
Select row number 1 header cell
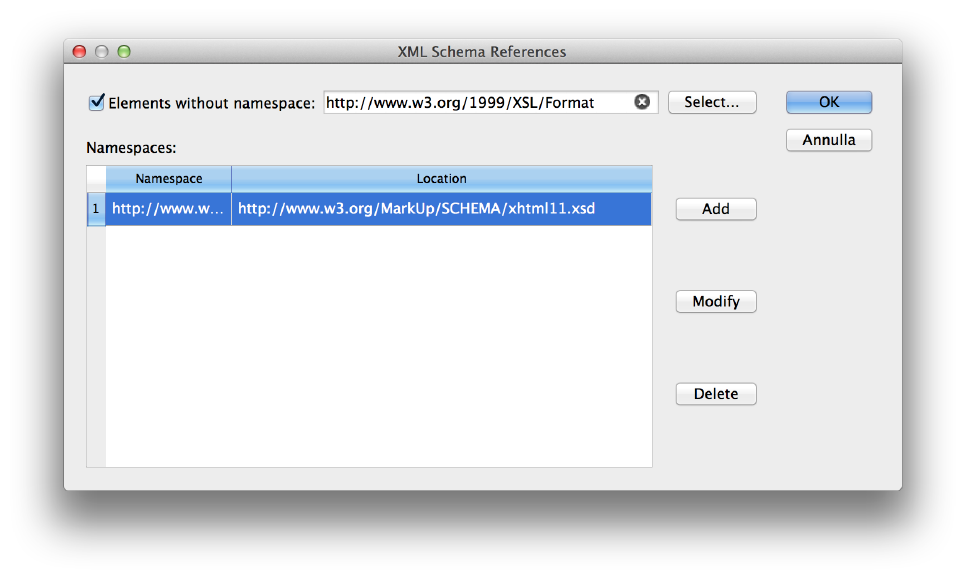pyautogui.click(x=96, y=209)
